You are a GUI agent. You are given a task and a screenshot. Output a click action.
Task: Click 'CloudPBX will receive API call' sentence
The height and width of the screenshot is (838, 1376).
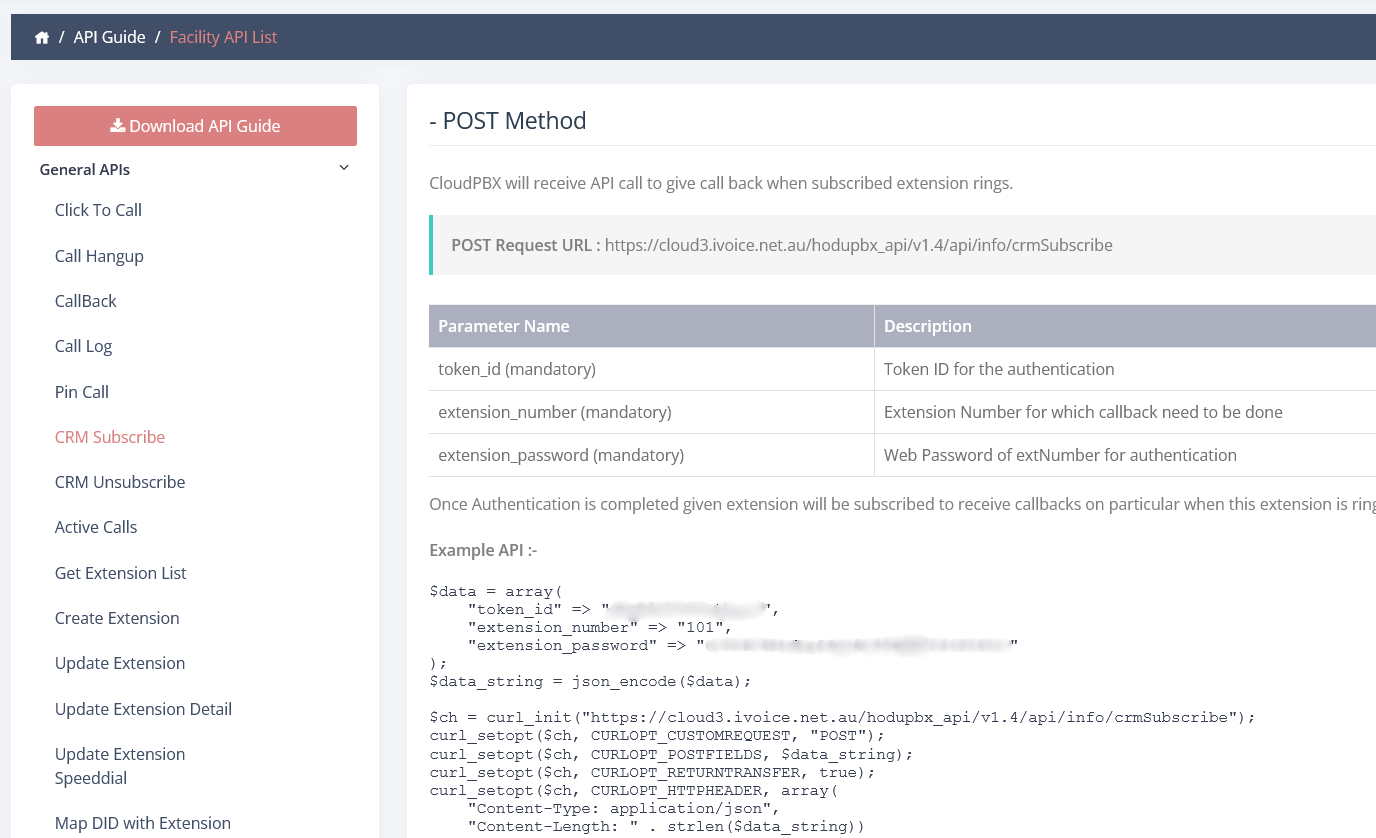(721, 184)
